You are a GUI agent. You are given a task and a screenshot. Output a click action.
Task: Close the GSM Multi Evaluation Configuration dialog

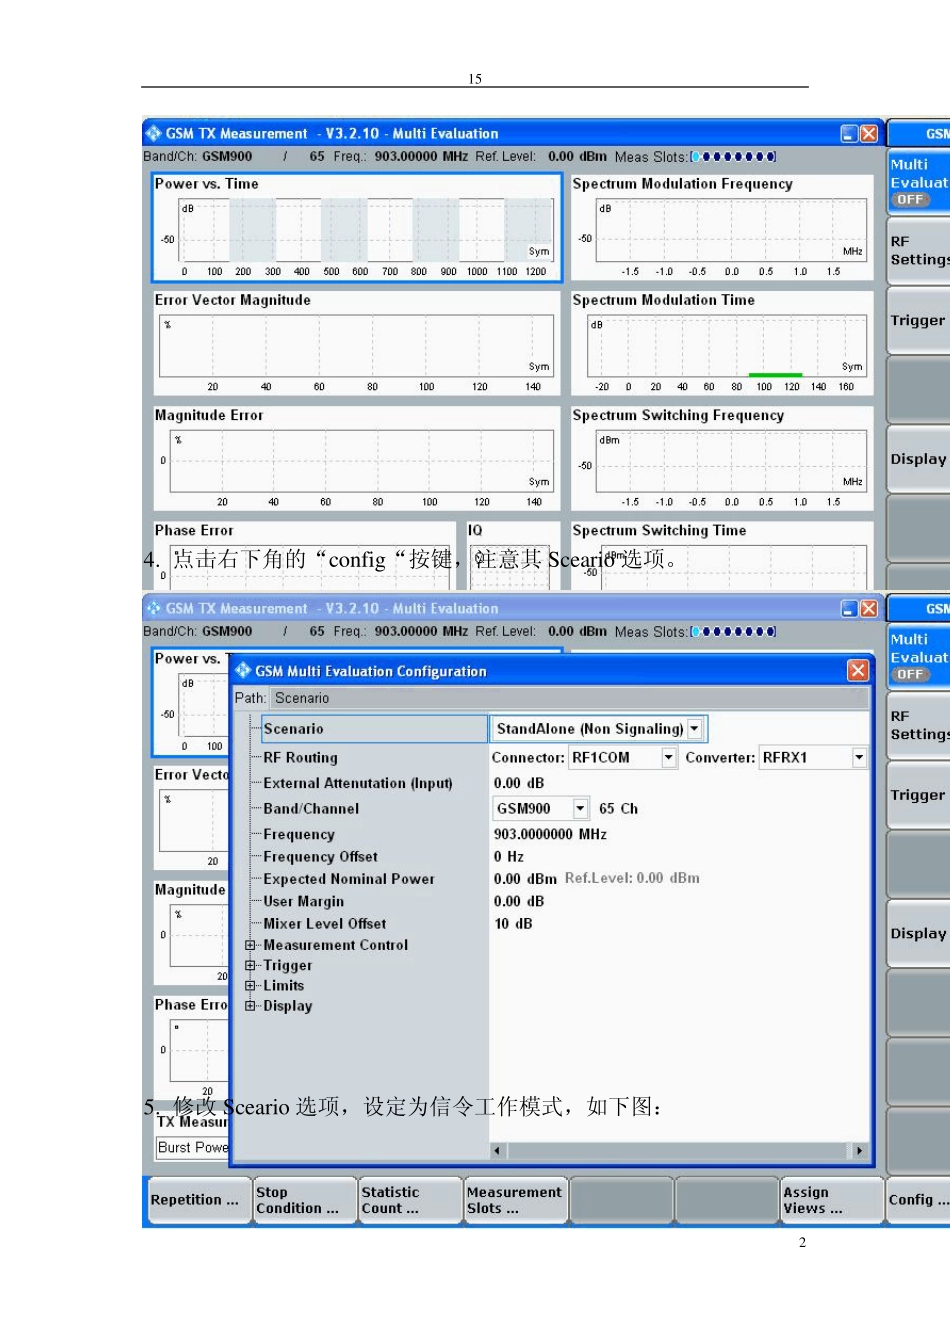pos(857,670)
